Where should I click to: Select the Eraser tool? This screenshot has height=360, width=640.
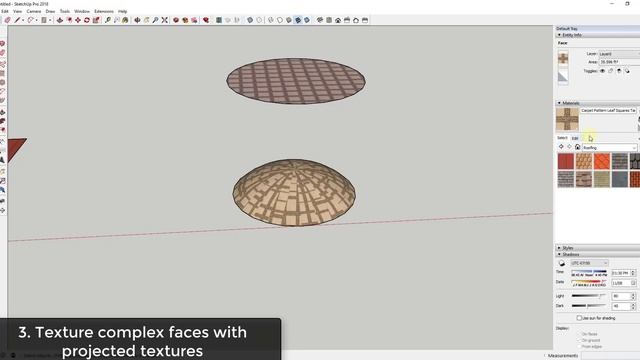[x=7, y=20]
